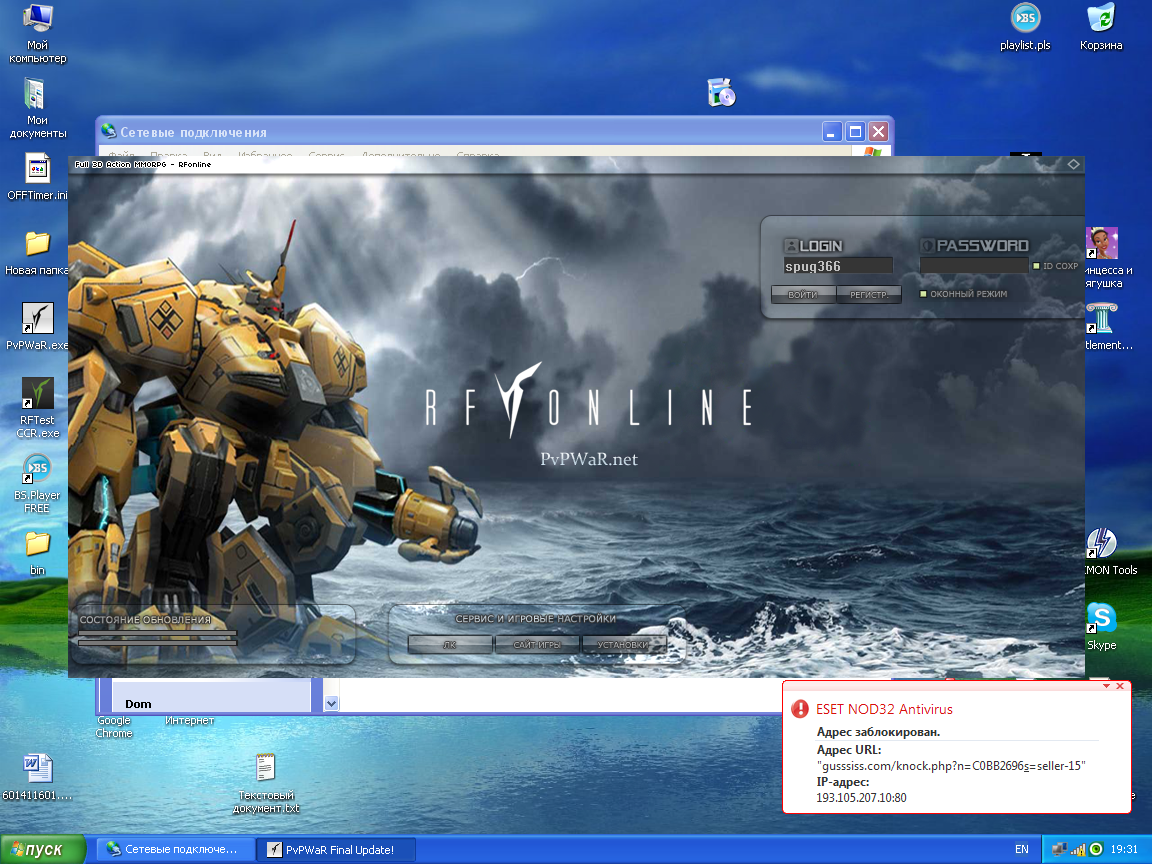Click the ESET eye icon in system tray
Viewport: 1152px width, 864px height.
click(1096, 849)
